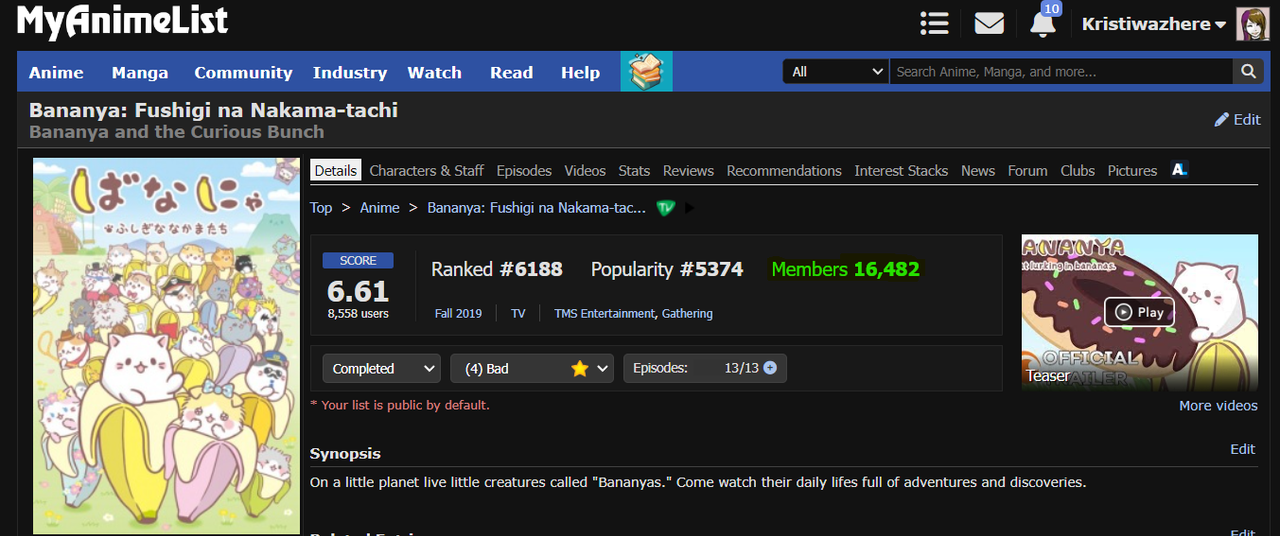Image resolution: width=1280 pixels, height=536 pixels.
Task: Click the blue A. icon after Pictures tab
Action: (x=1179, y=170)
